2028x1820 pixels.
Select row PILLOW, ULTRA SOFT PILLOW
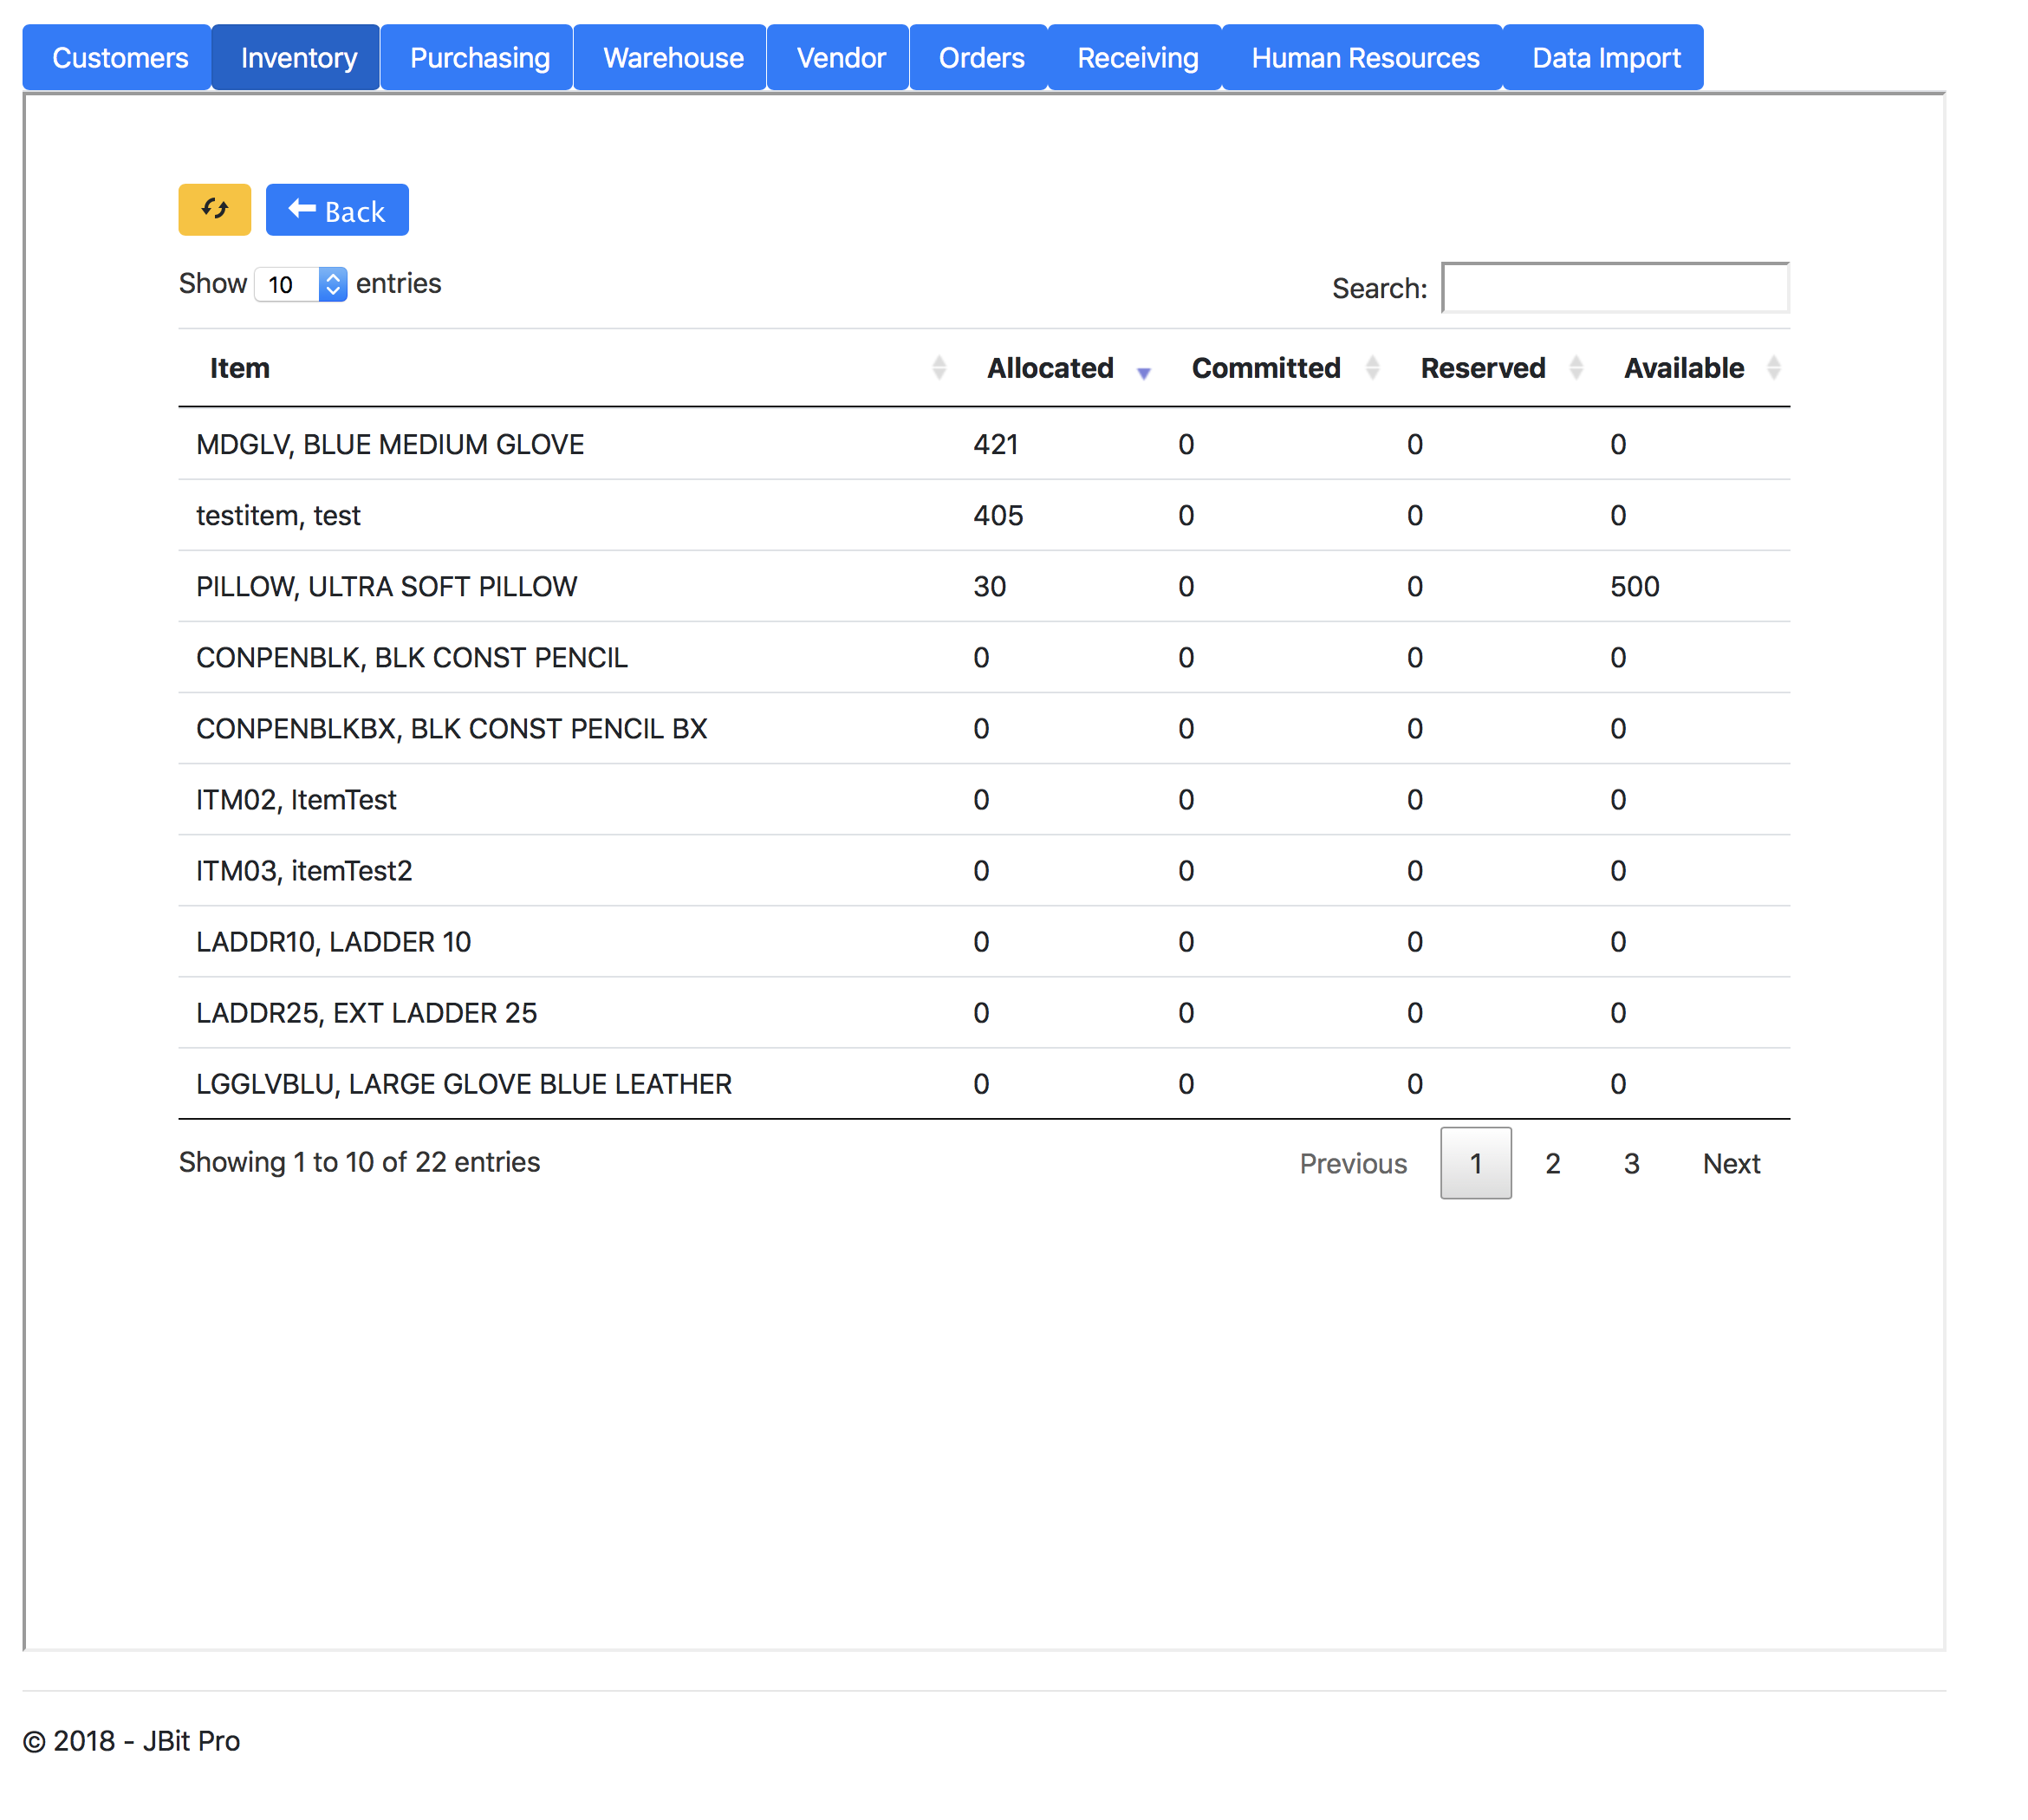[x=984, y=586]
